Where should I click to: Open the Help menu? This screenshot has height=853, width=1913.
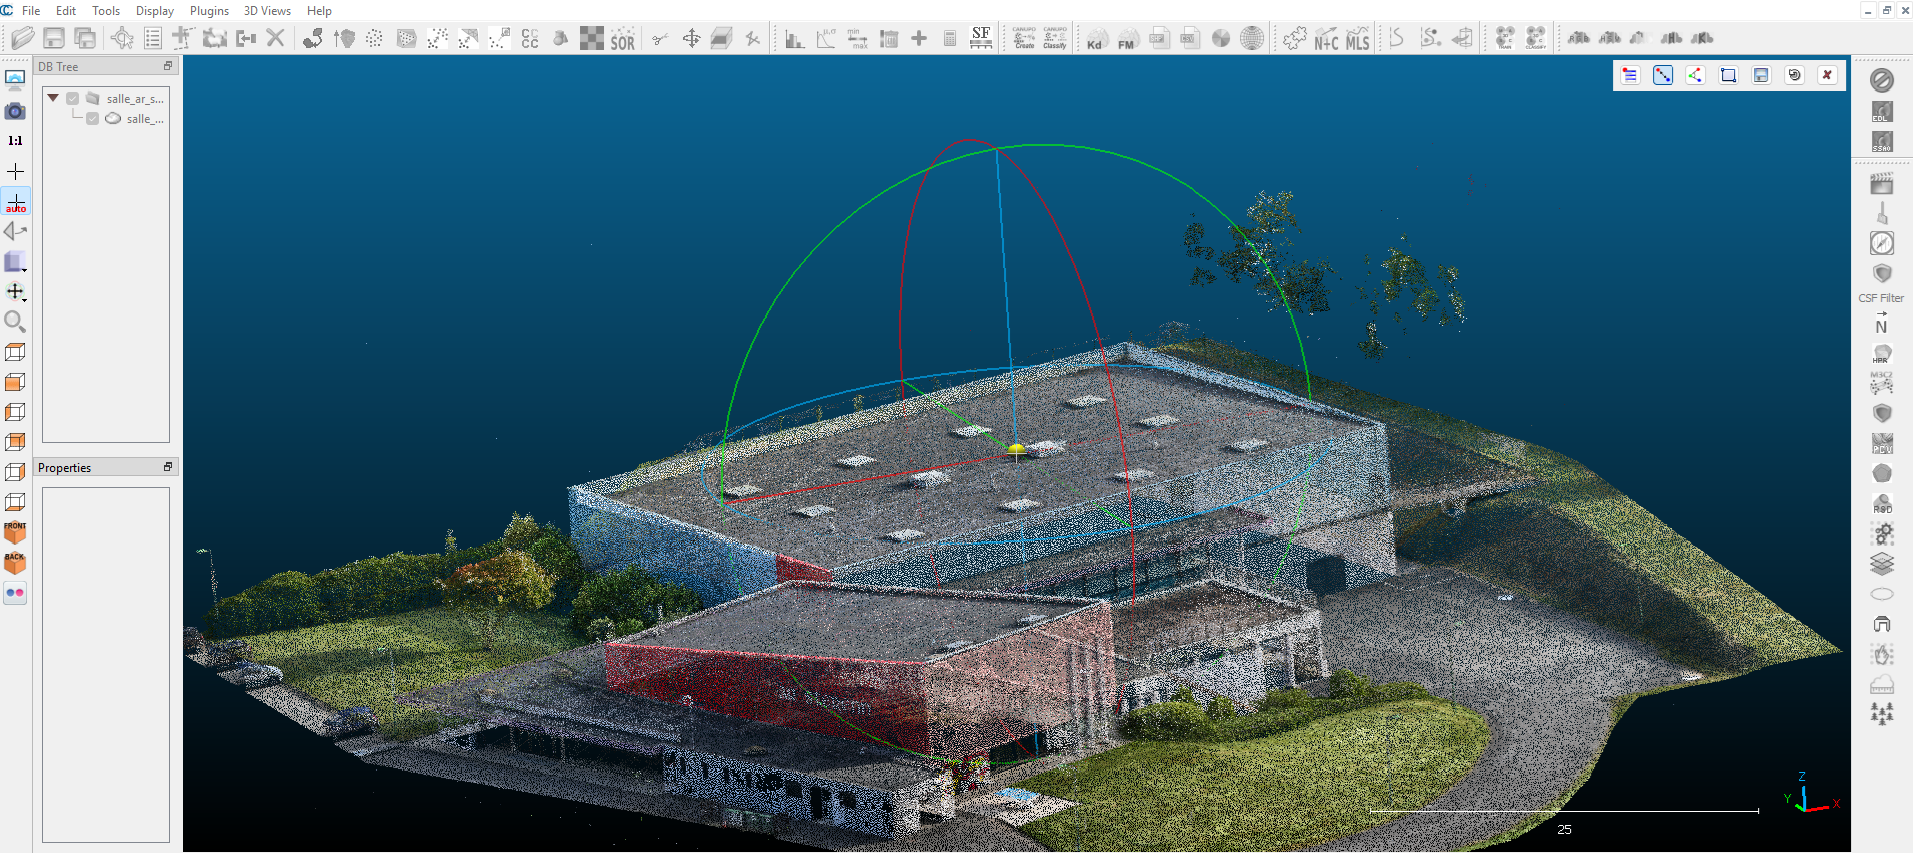(319, 11)
